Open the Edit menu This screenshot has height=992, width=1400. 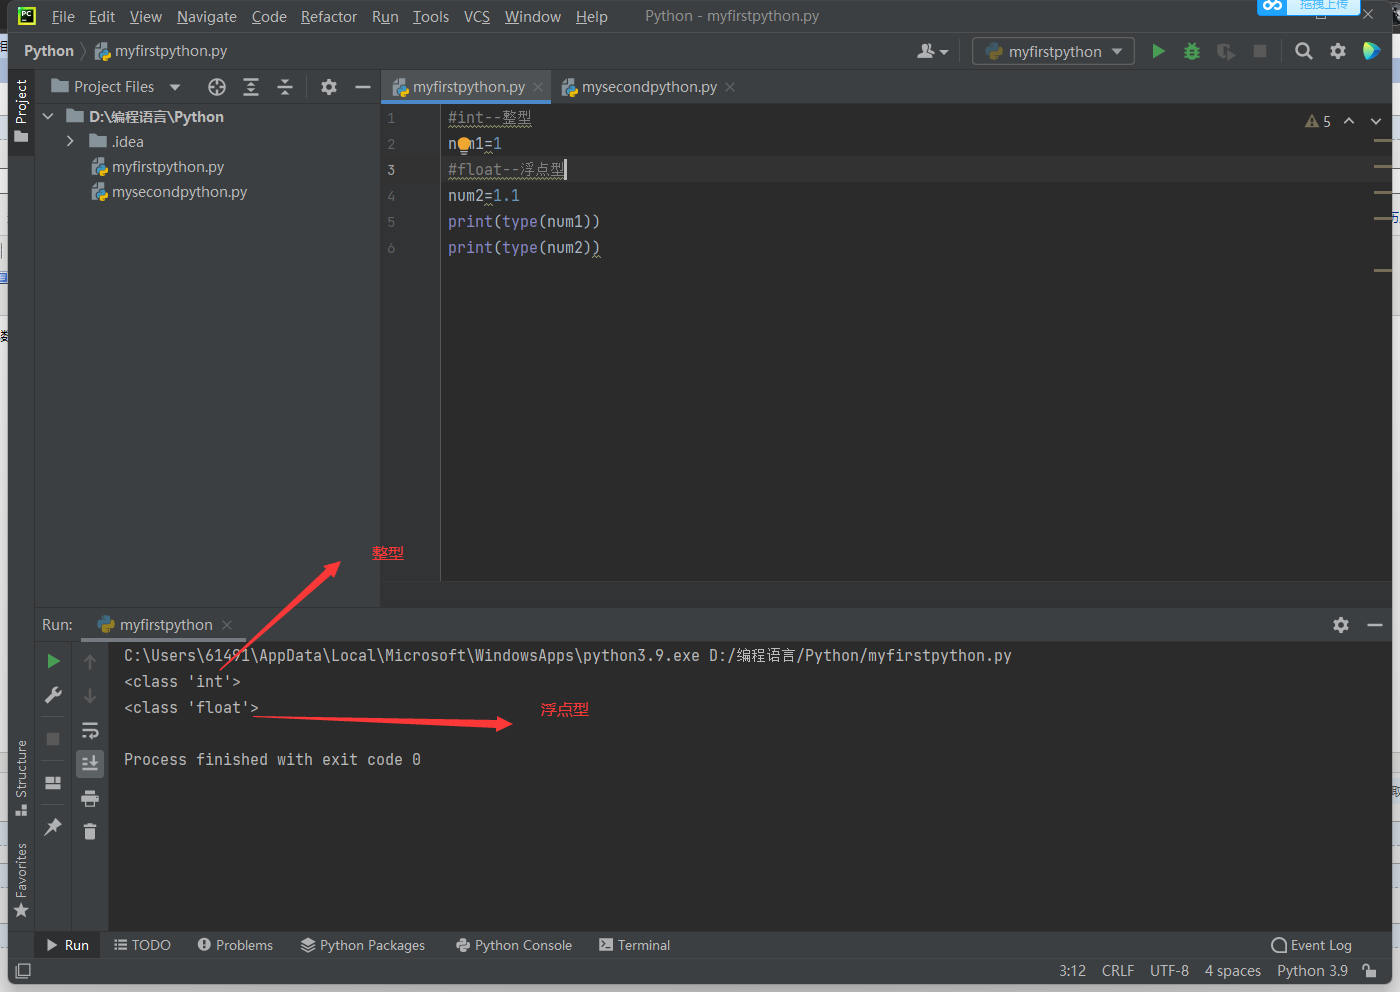click(x=102, y=16)
